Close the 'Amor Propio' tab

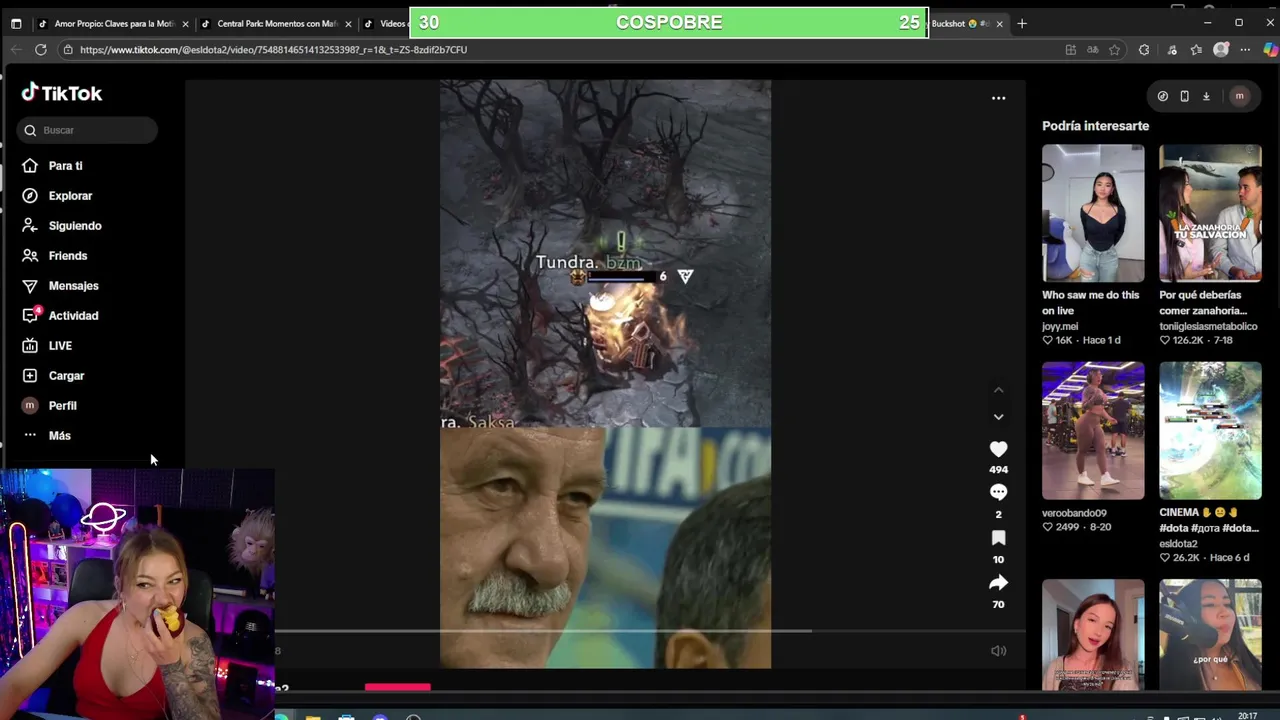[x=185, y=24]
